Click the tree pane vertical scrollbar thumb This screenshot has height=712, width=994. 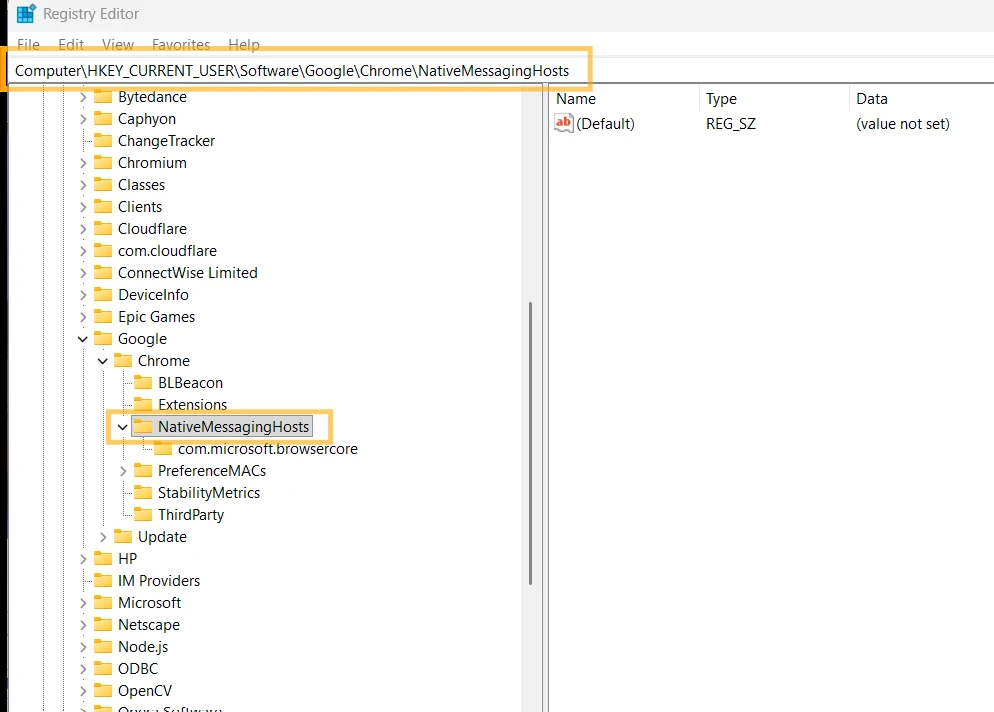click(x=531, y=443)
